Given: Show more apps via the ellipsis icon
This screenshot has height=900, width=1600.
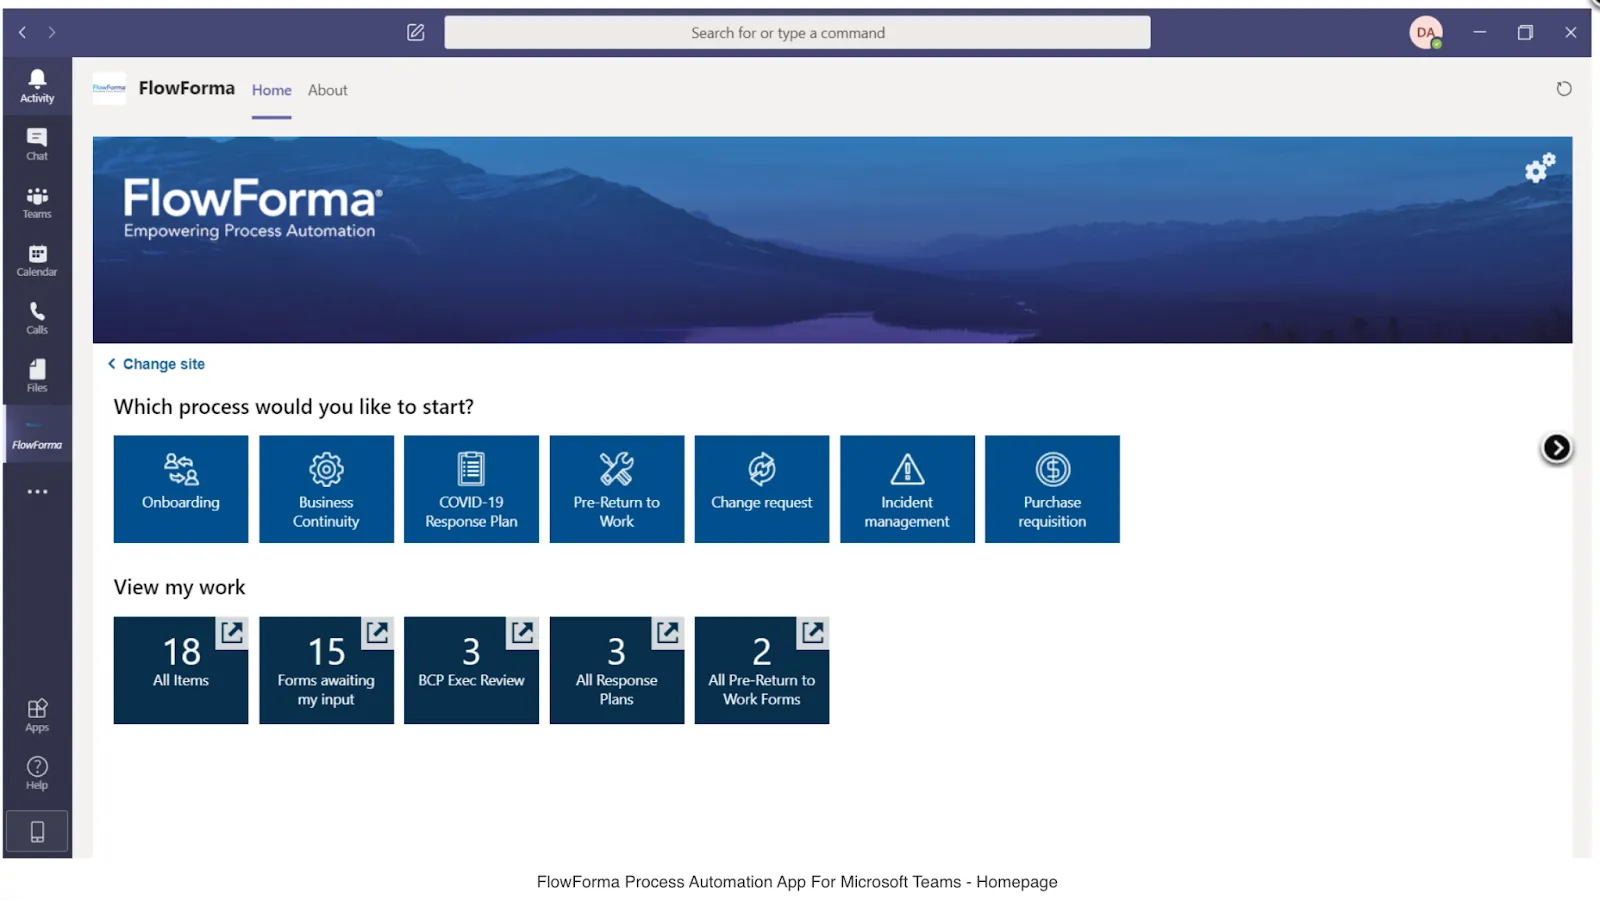Looking at the screenshot, I should click(x=37, y=492).
